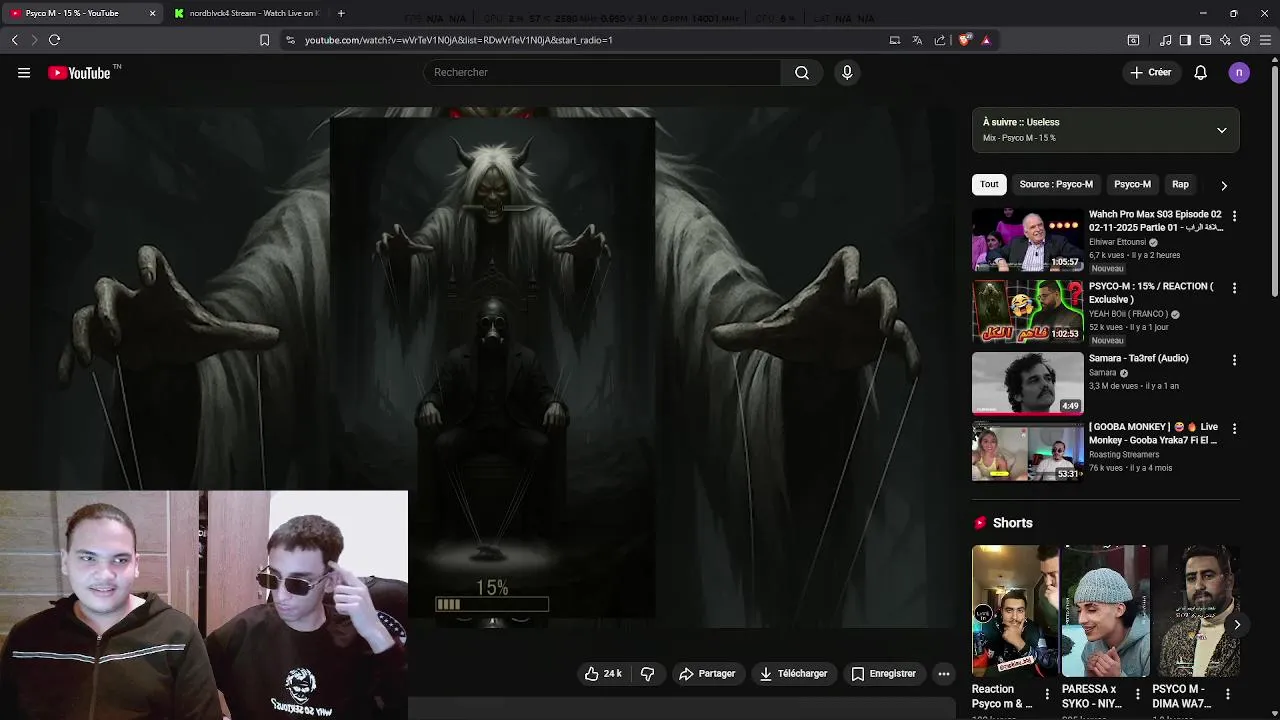The width and height of the screenshot is (1280, 720).
Task: Open the options for PSYCO M - DIMA WA7 short
Action: (x=1227, y=694)
